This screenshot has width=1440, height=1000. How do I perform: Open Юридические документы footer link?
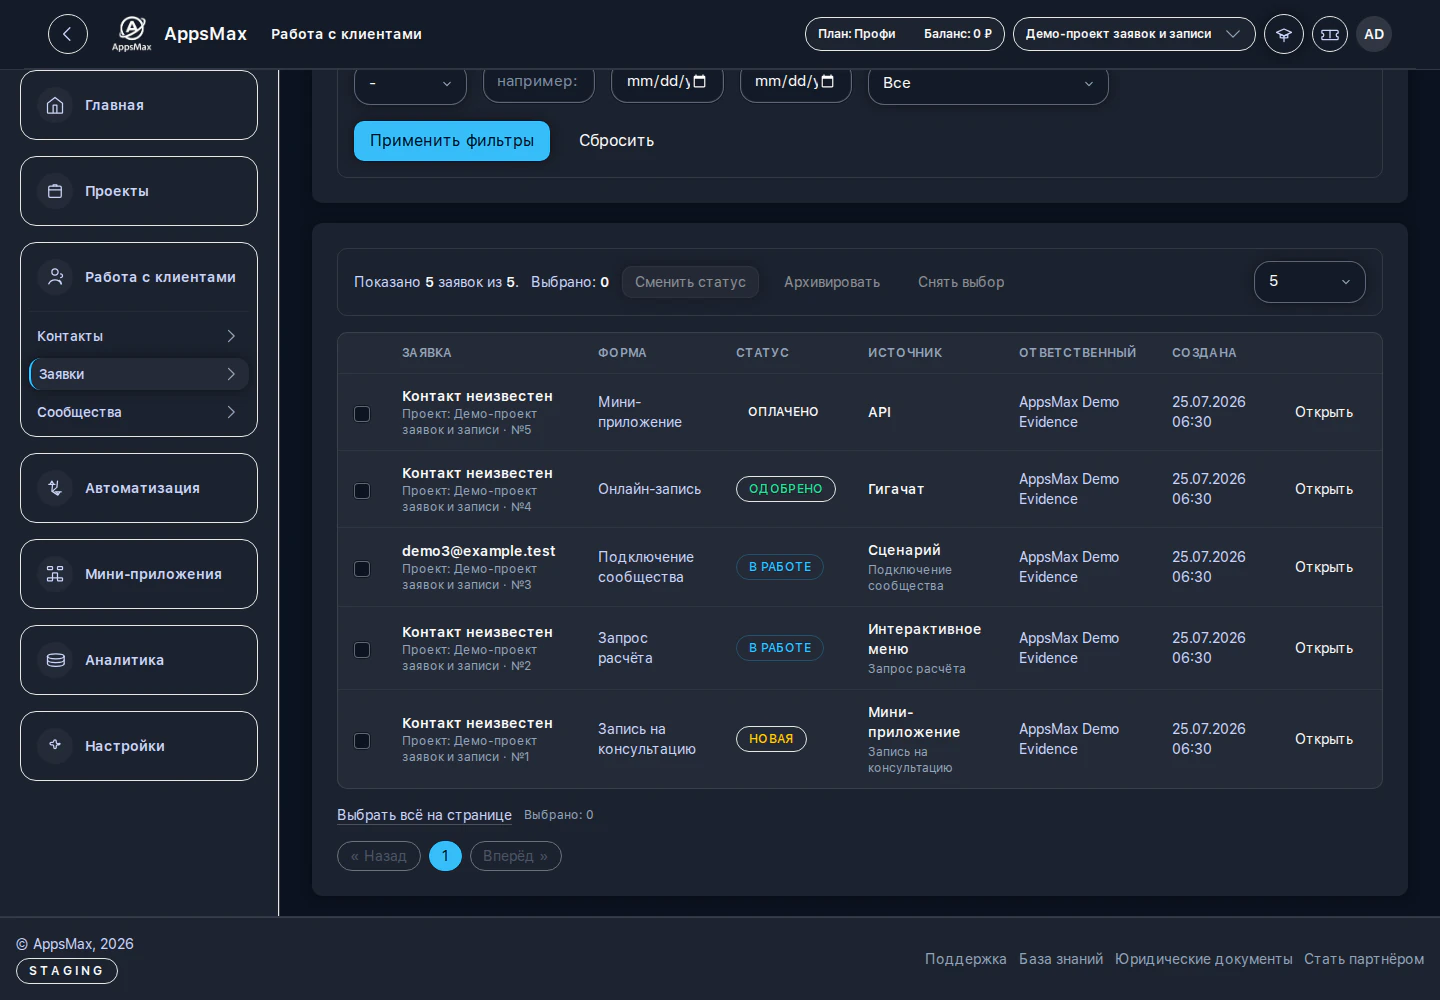[1204, 959]
